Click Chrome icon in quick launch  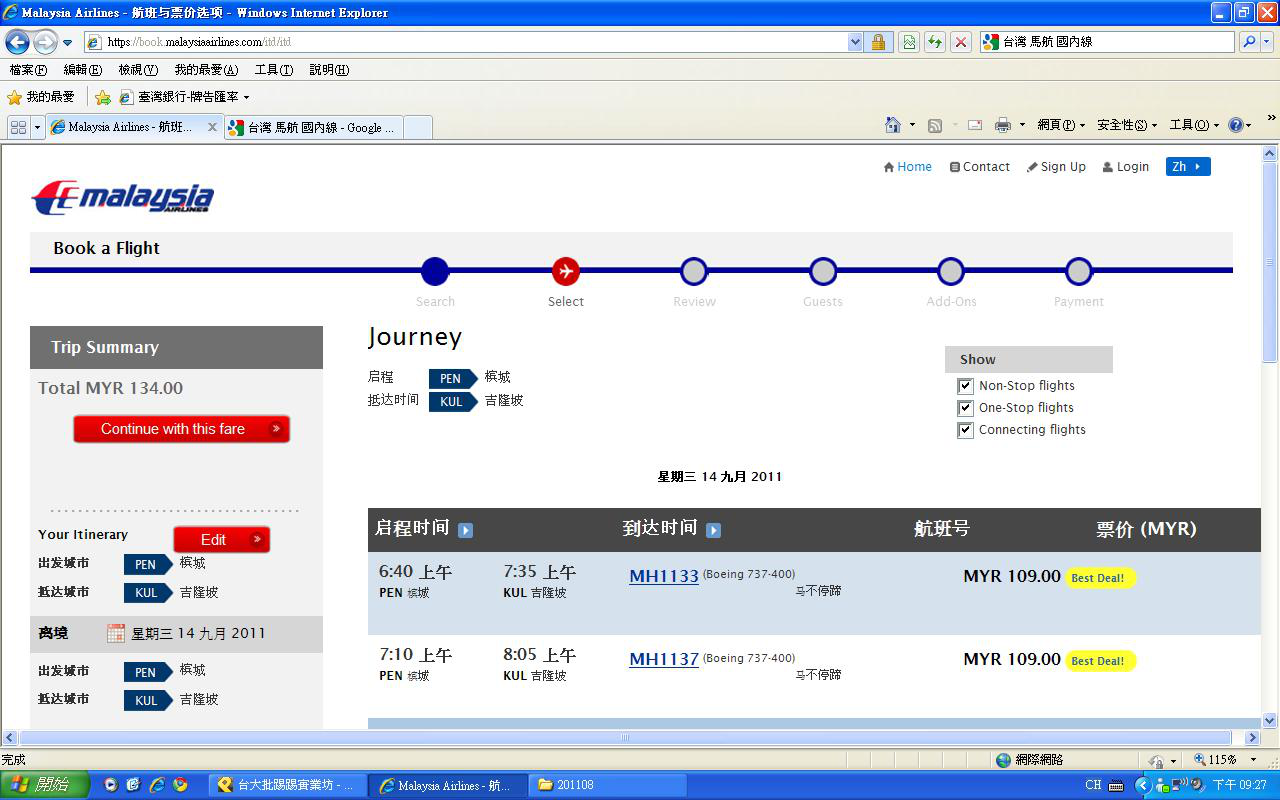click(x=180, y=785)
